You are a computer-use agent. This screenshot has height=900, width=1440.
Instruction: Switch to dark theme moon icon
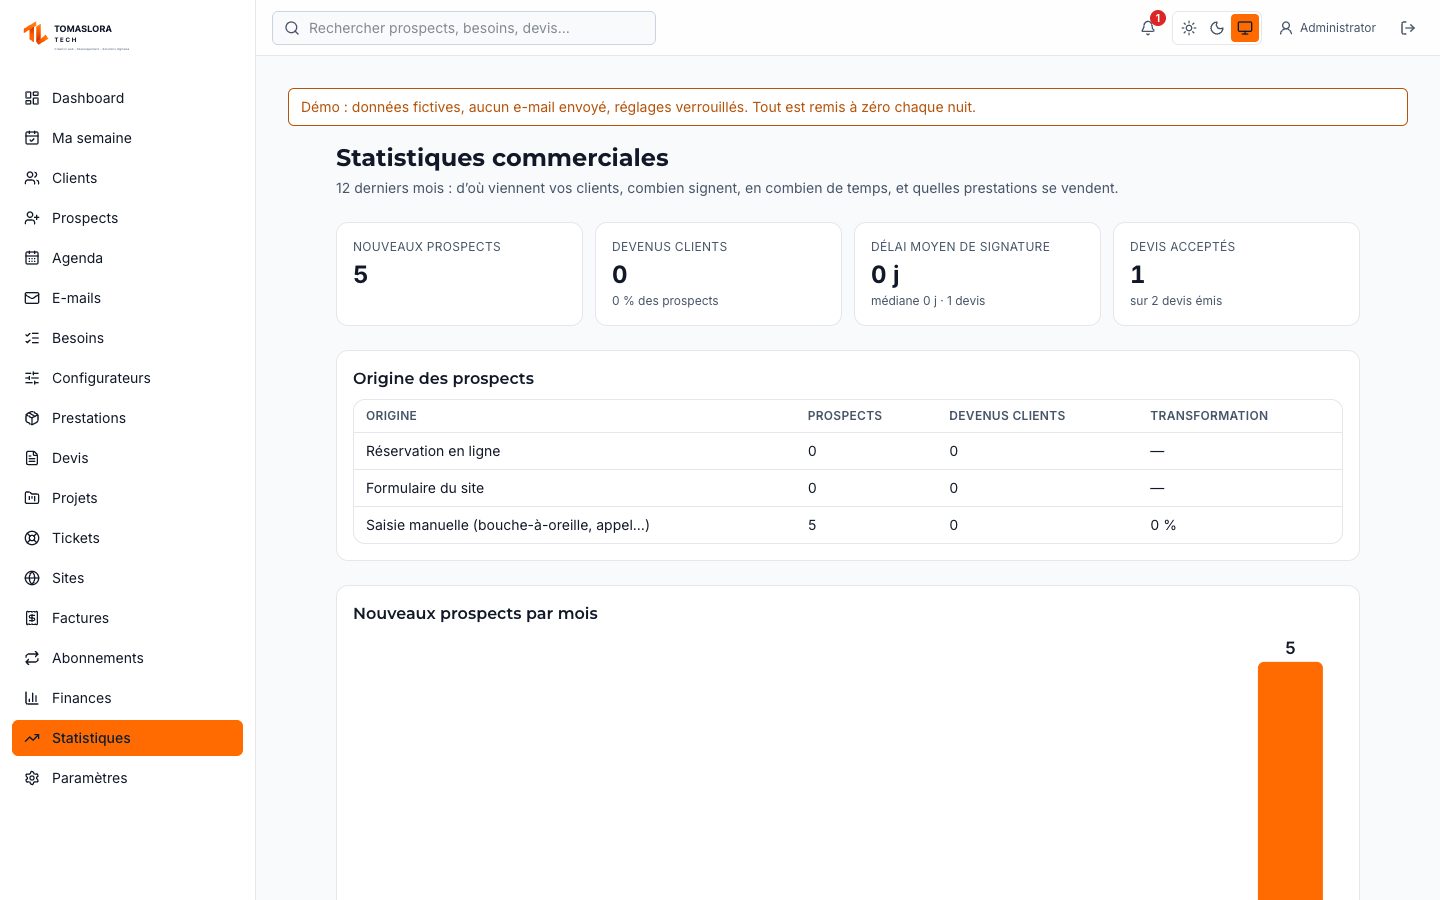coord(1217,28)
